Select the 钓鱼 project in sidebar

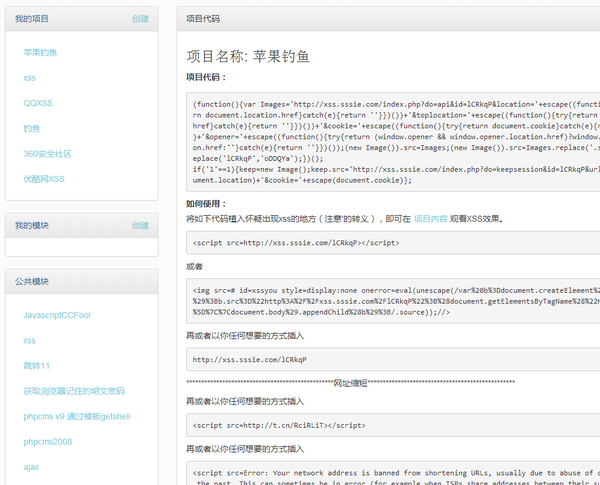point(32,128)
